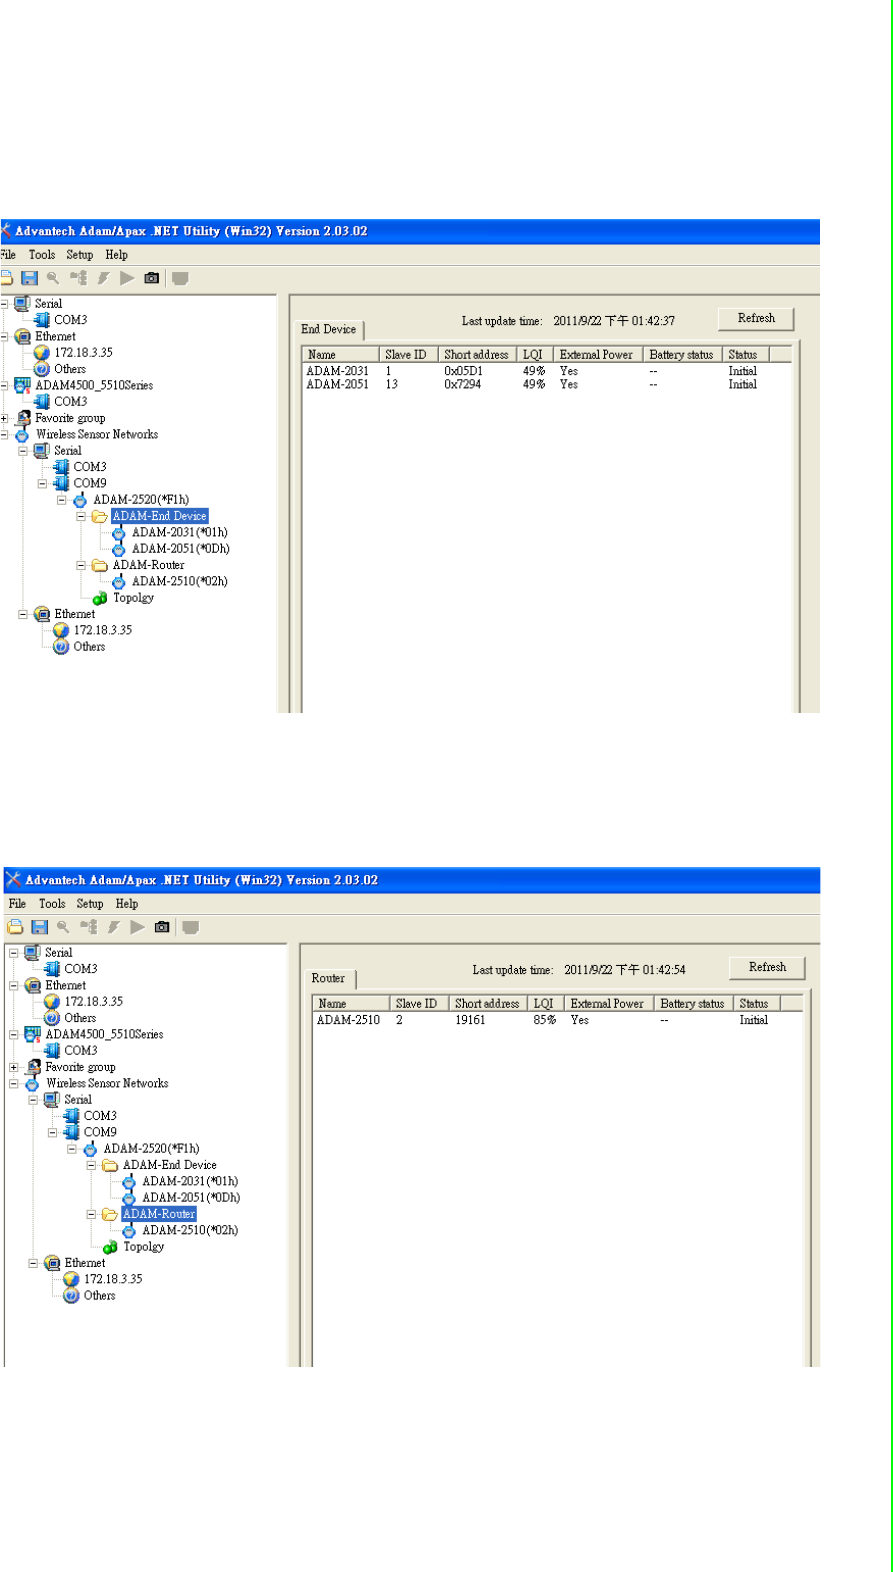Screen dimensions: 893x1572
Task: Click the Favorite group icon in Router window
Action: point(33,1067)
